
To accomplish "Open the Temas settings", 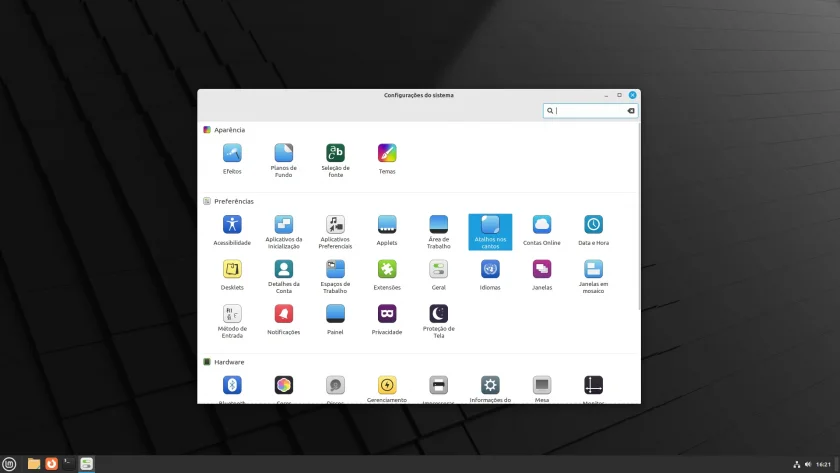I will point(387,159).
